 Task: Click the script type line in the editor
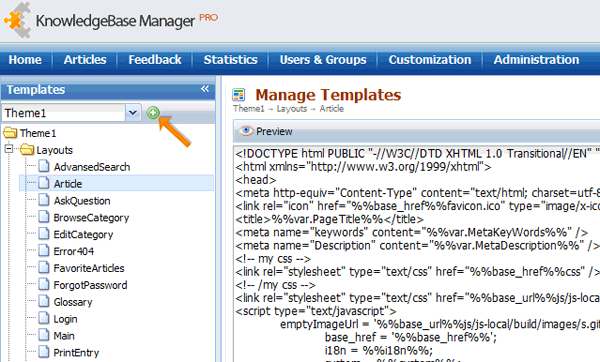(316, 311)
